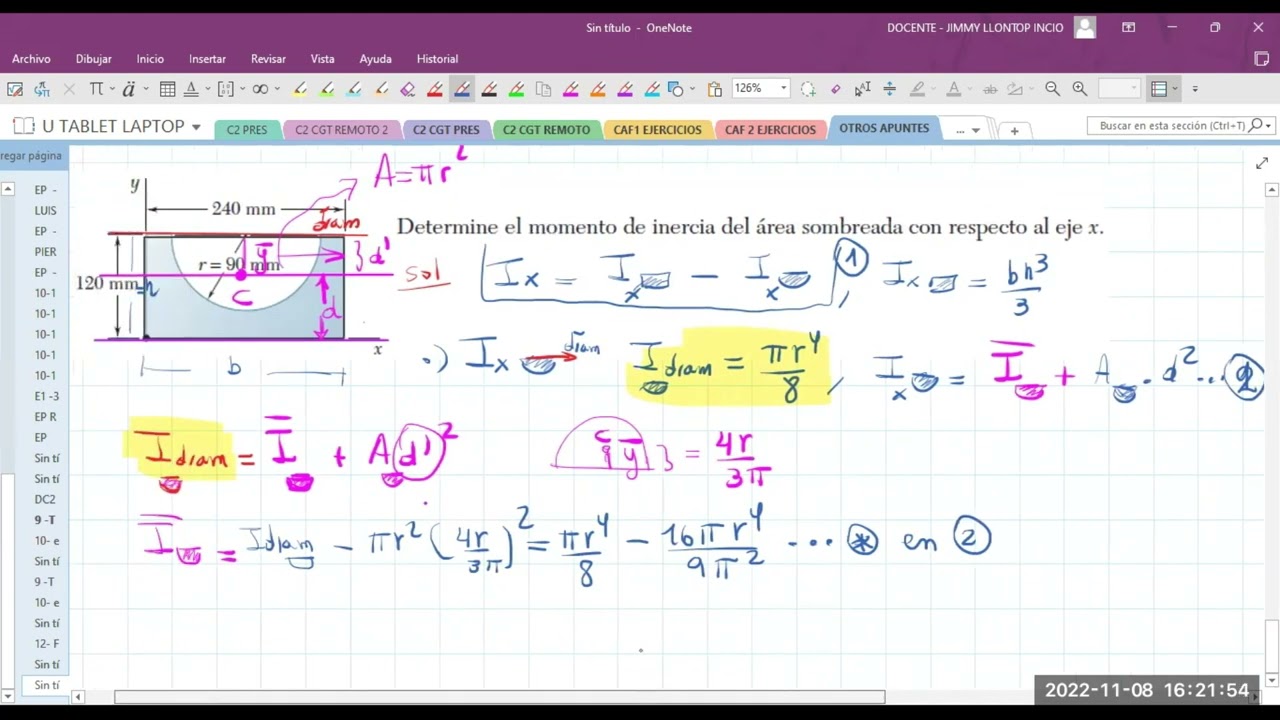The image size is (1280, 720).
Task: Open the E1 -3 page
Action: pyautogui.click(x=46, y=396)
